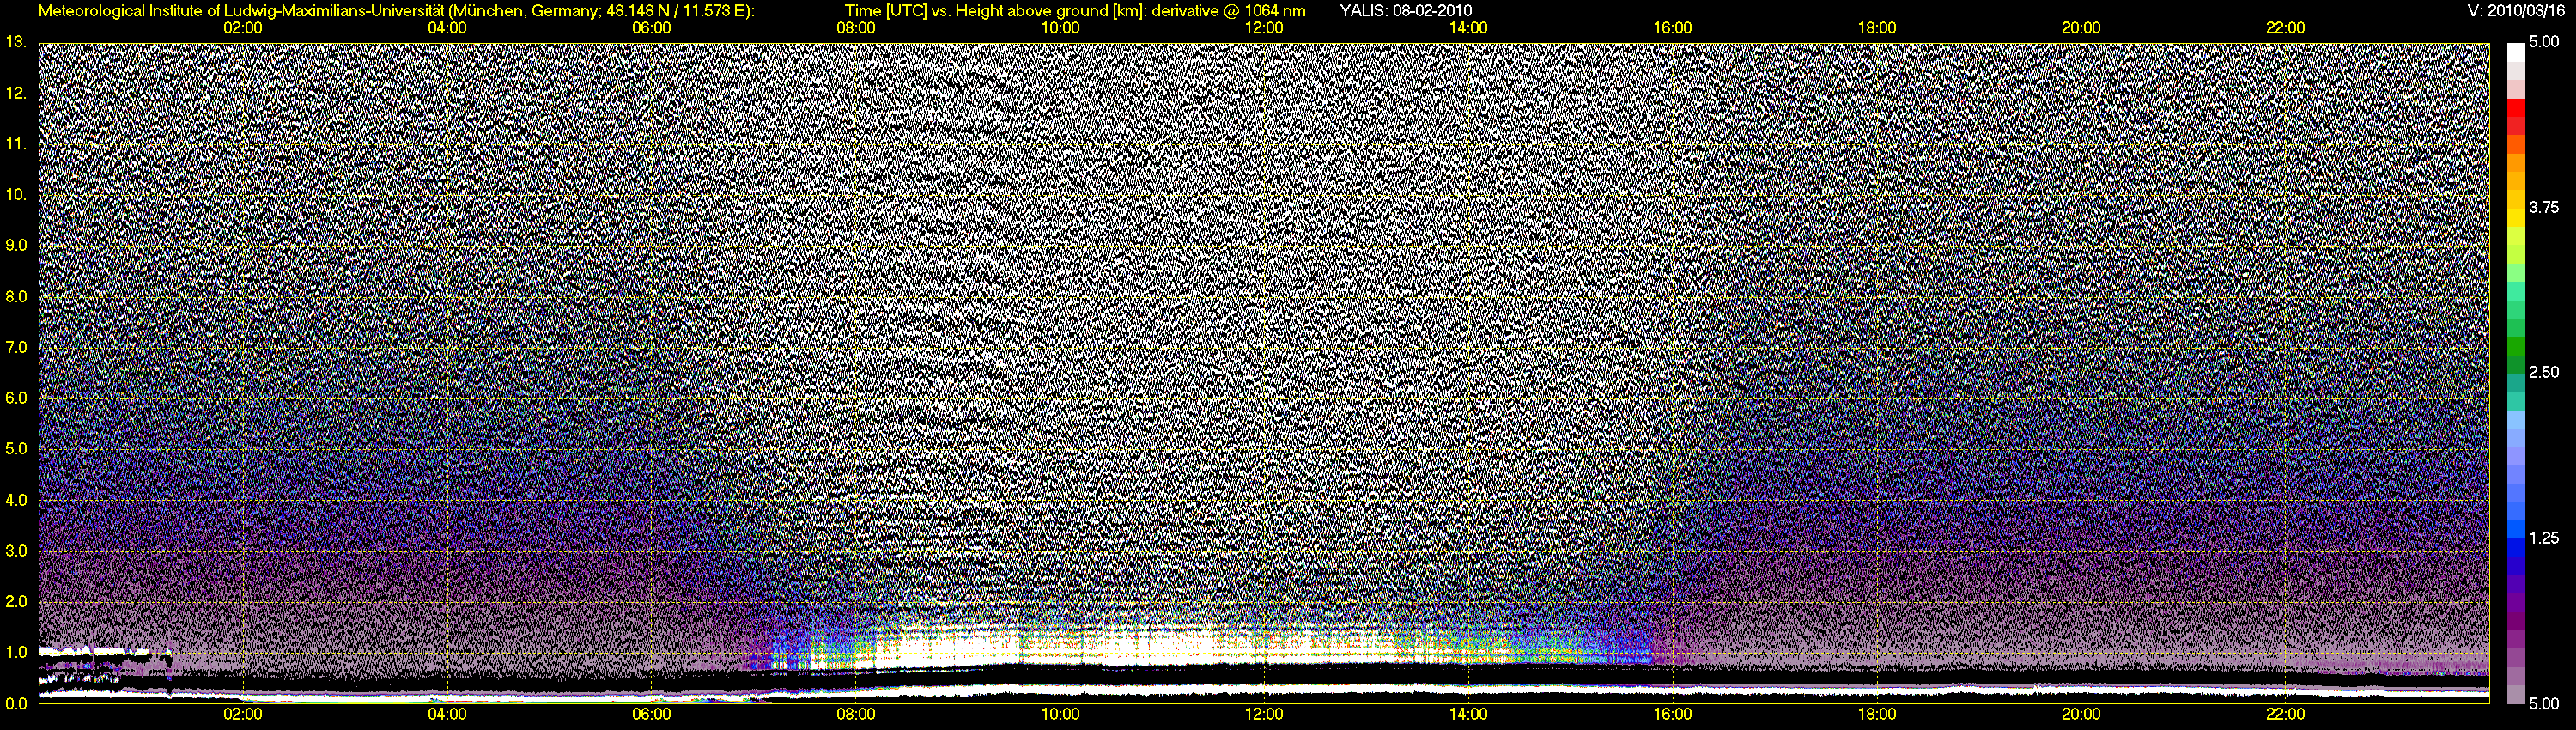Click the 12:00 label on the top time axis

tap(1264, 28)
